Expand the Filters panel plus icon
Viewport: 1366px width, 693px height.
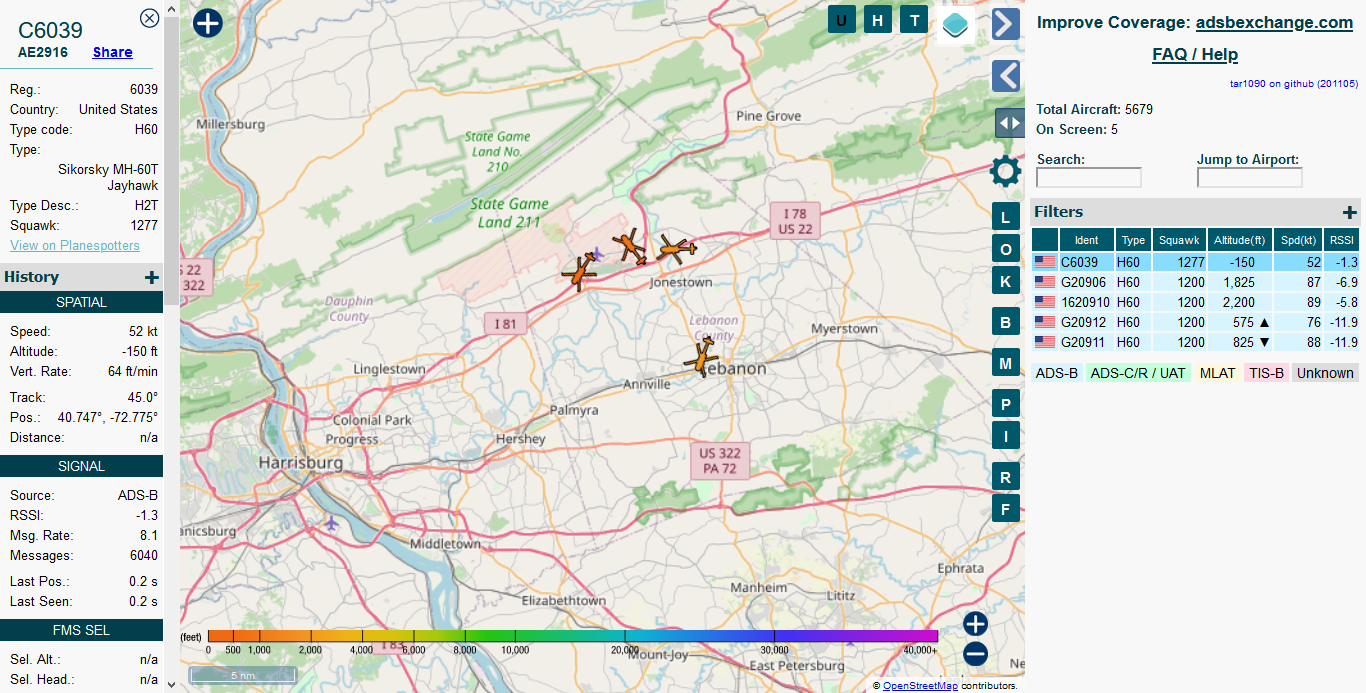tap(1350, 212)
